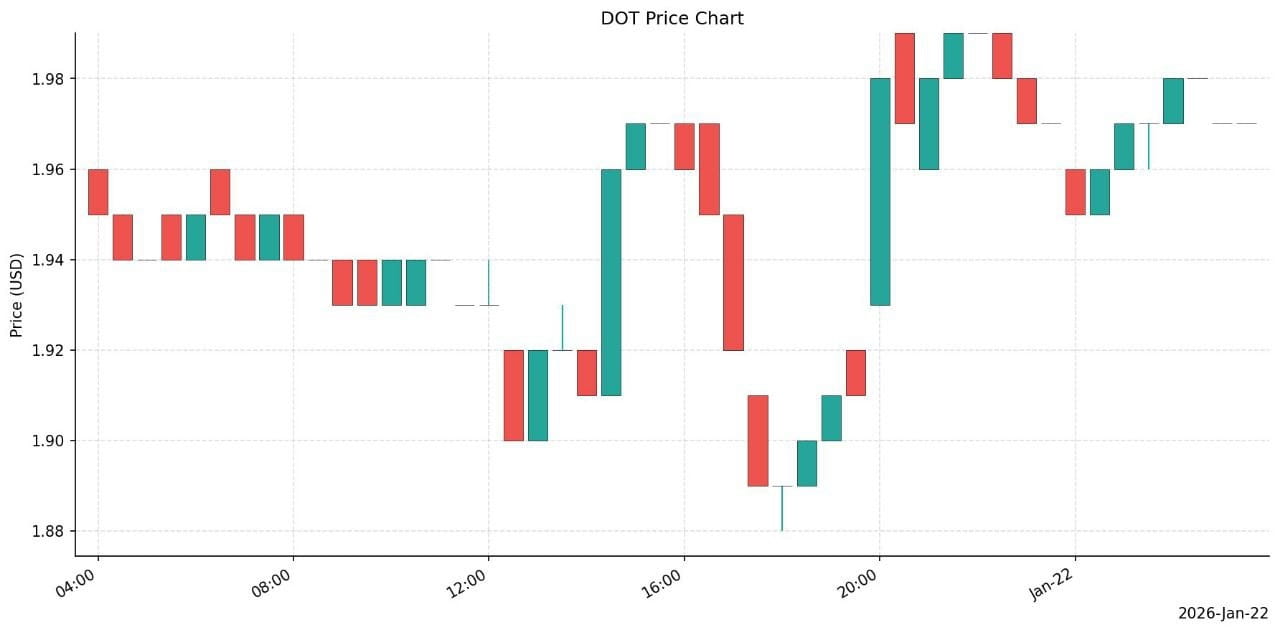Click the green candle with wick to 1.88

click(782, 508)
